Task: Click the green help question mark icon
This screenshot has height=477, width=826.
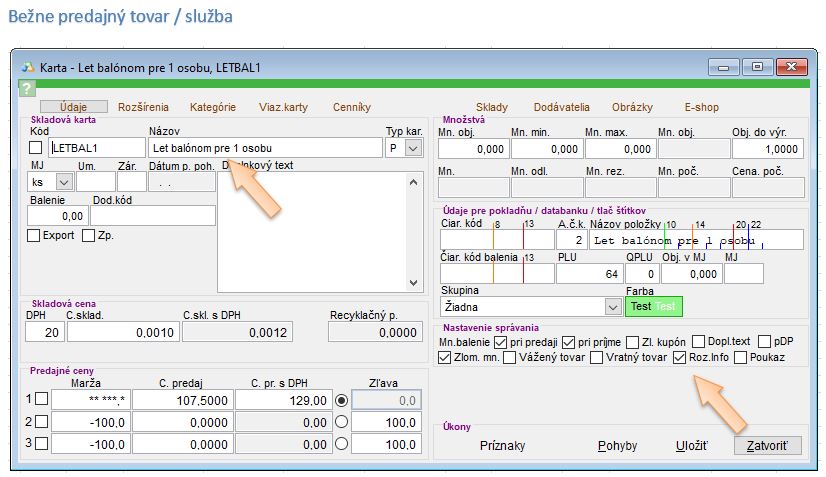Action: 26,88
